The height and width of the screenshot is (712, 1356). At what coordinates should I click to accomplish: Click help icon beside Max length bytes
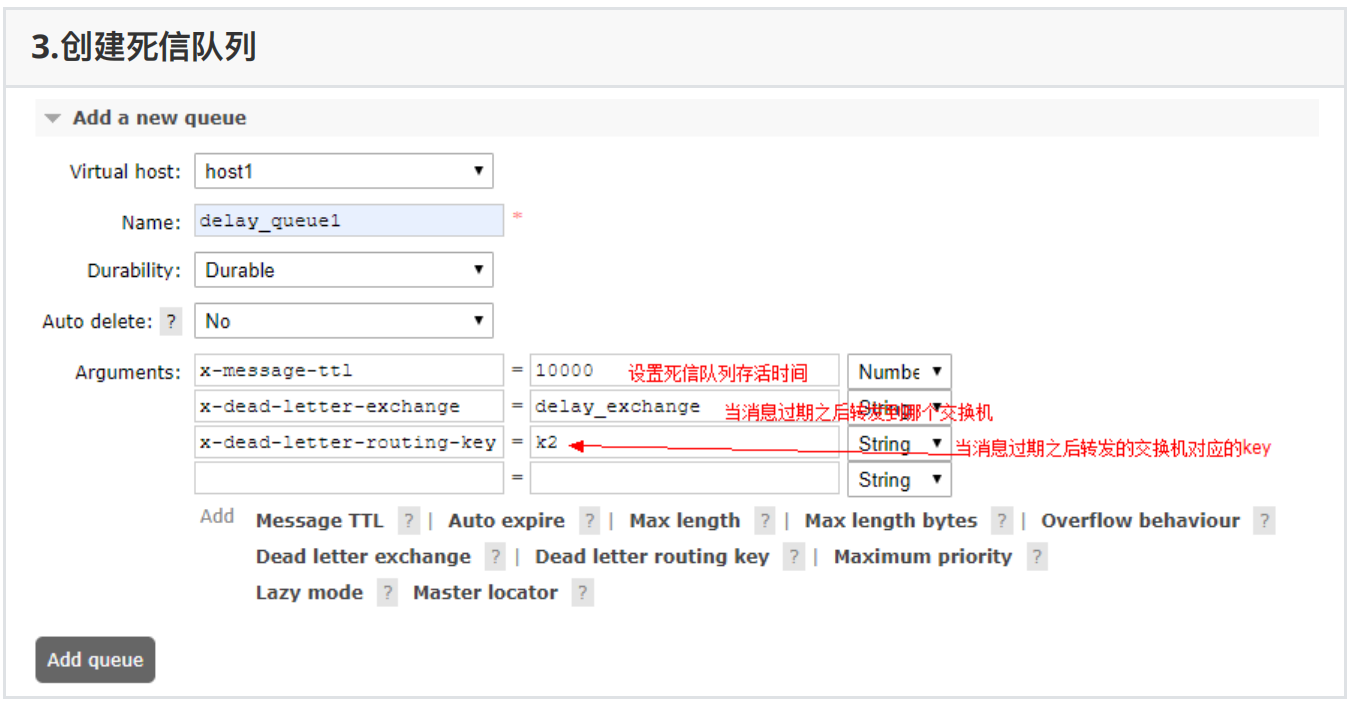[1002, 521]
